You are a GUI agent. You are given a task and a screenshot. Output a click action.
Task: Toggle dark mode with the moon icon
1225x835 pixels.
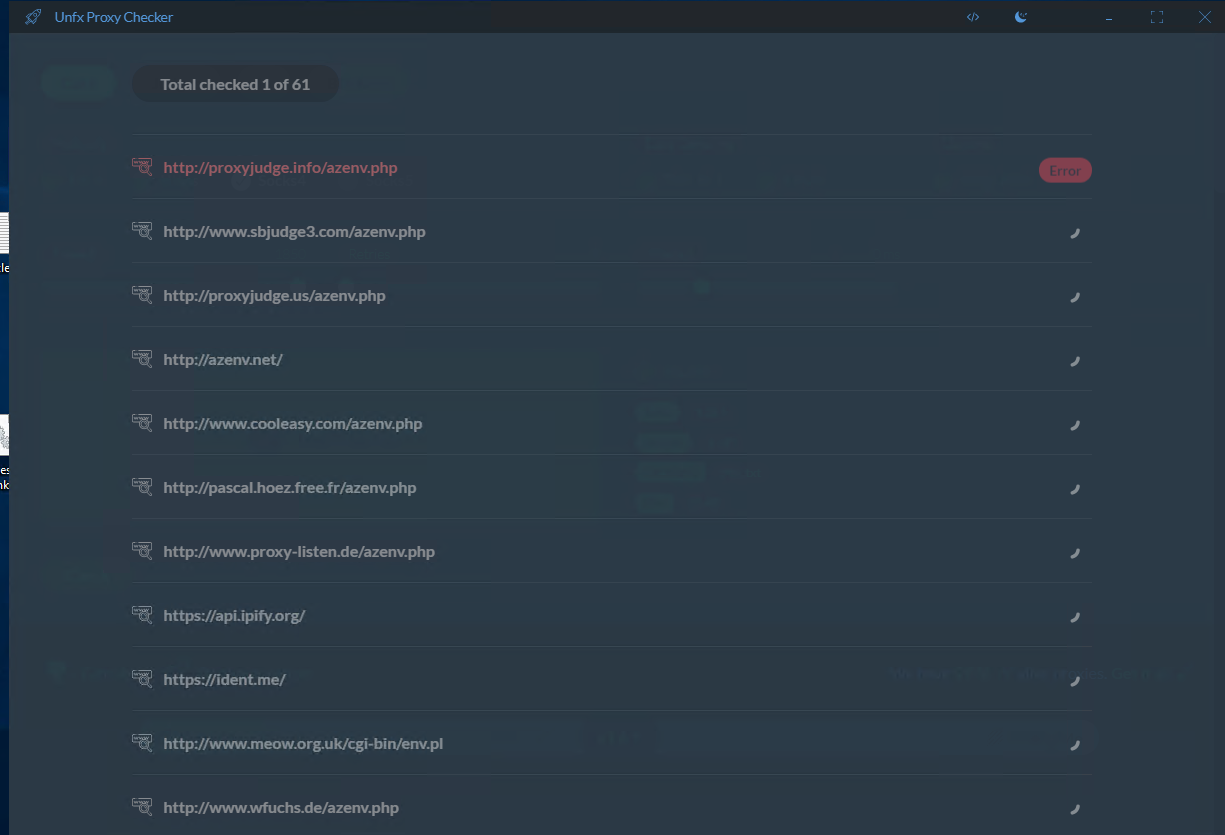[1020, 17]
